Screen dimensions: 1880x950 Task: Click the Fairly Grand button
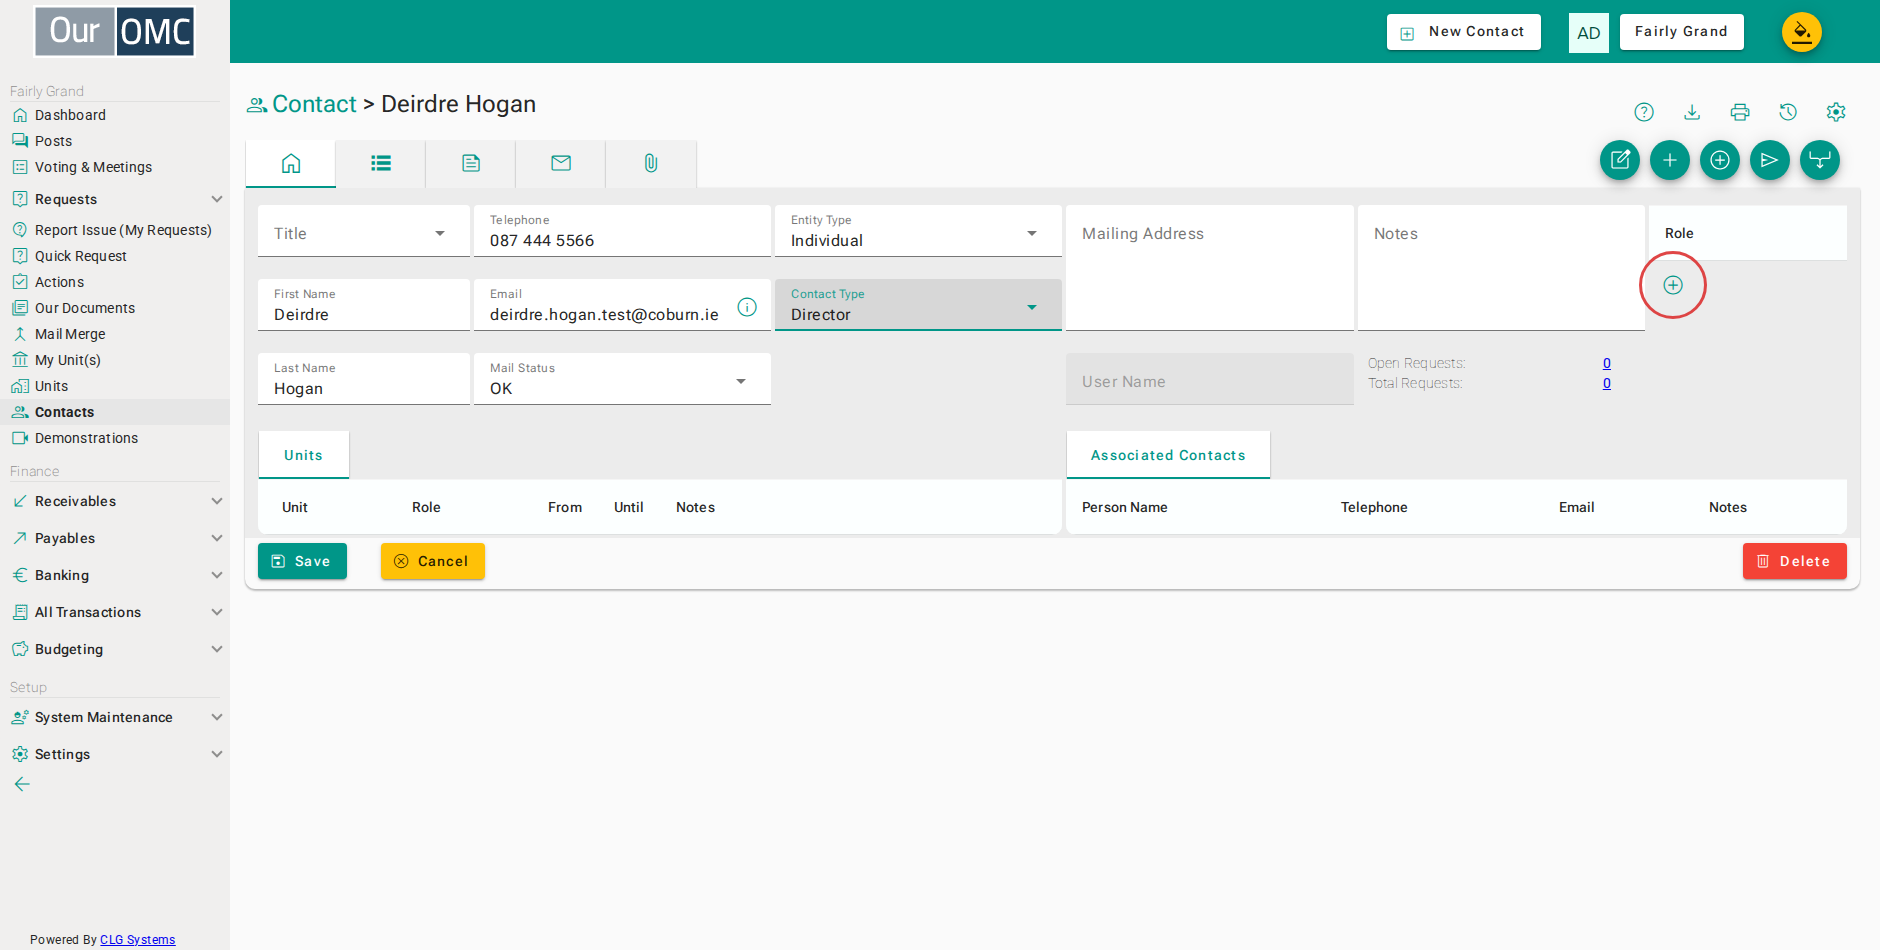tap(1682, 32)
